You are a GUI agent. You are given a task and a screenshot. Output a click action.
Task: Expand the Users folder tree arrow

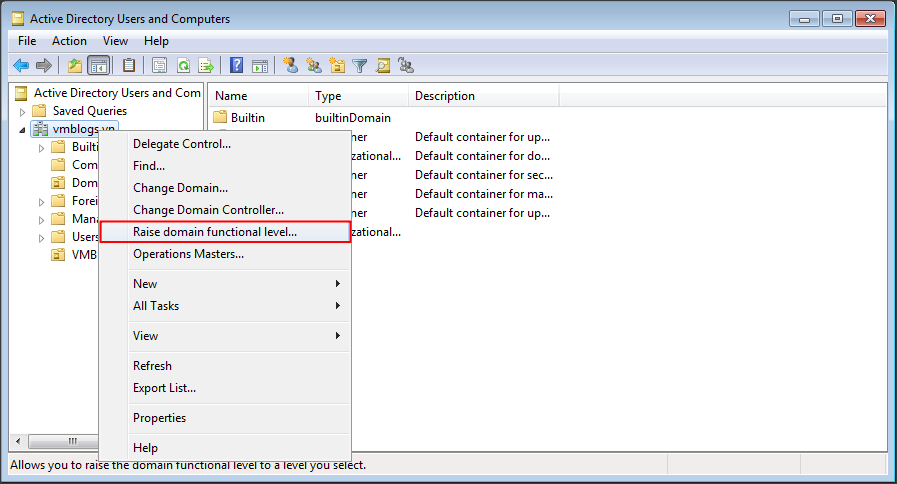[42, 238]
